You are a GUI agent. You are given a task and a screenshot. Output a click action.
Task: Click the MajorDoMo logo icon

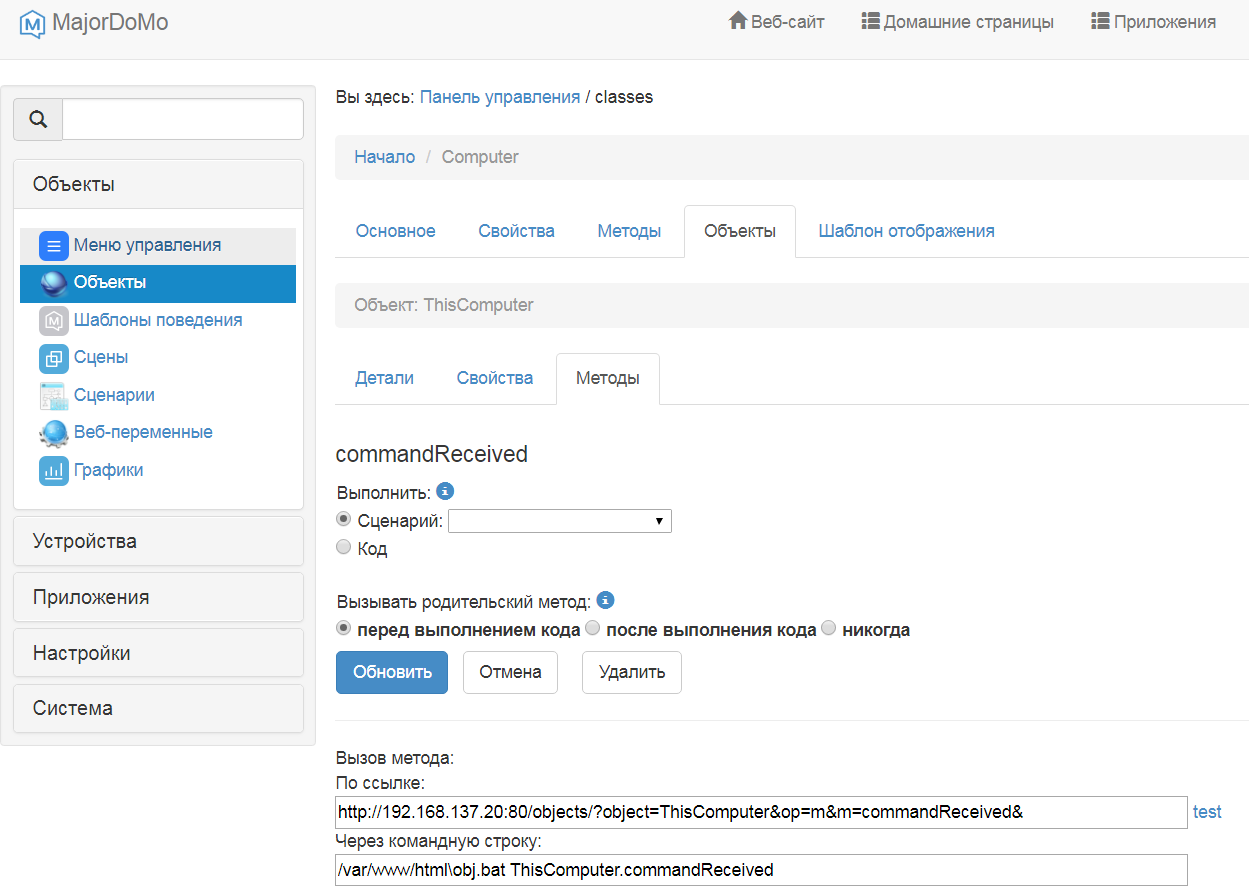point(33,23)
